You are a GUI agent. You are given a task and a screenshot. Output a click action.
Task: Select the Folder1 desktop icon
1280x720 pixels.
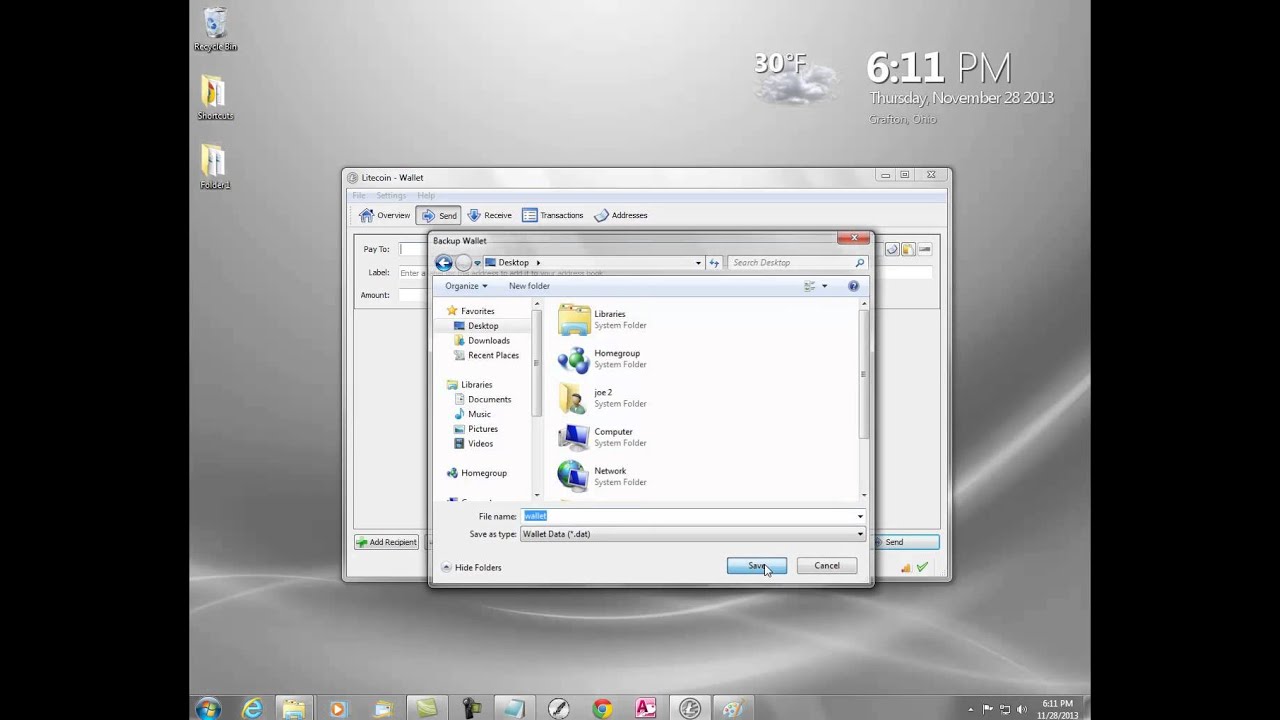pos(214,167)
